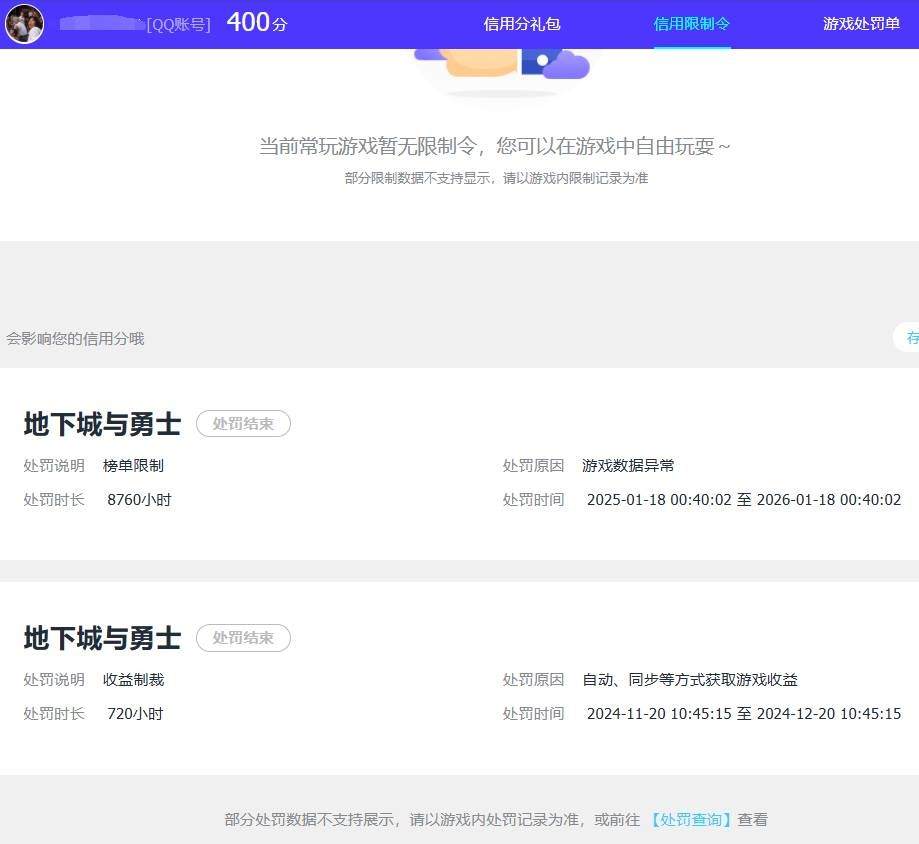Click 处罚结束 badge for 收益制裁 record
The width and height of the screenshot is (919, 844).
[243, 638]
